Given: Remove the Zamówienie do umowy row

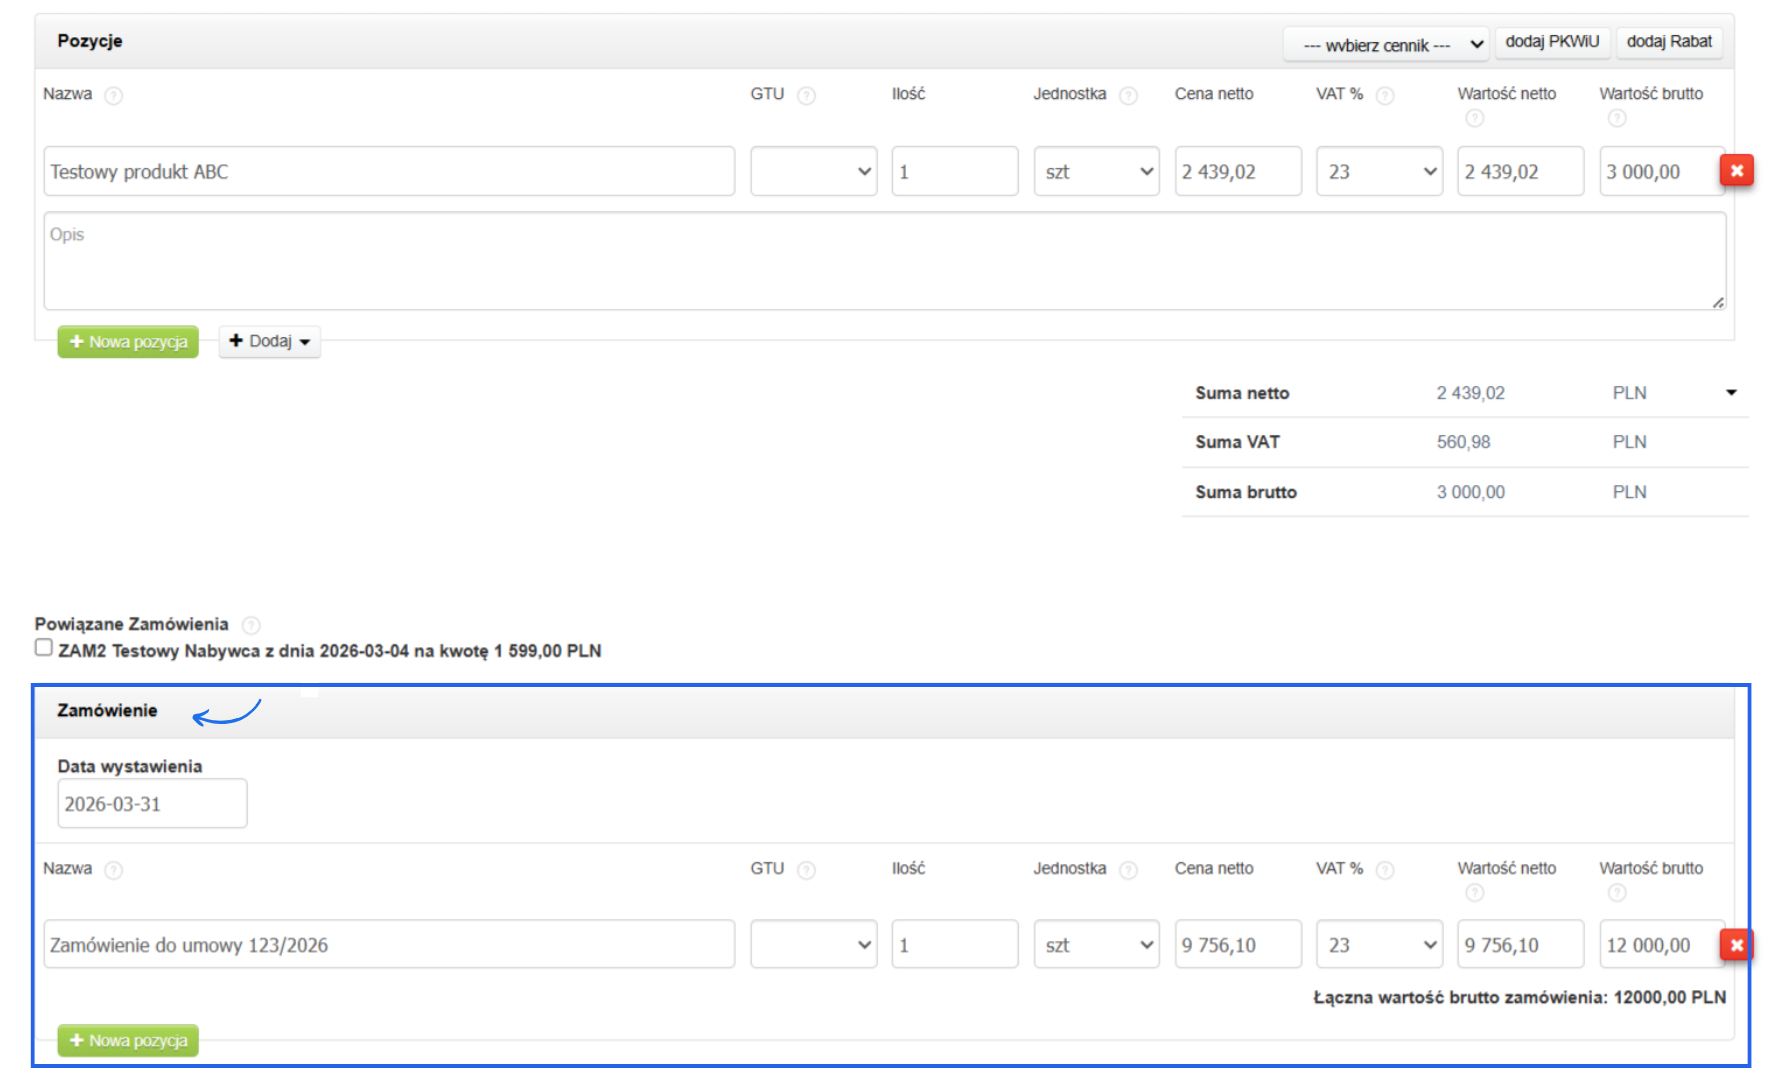Looking at the screenshot, I should point(1736,945).
